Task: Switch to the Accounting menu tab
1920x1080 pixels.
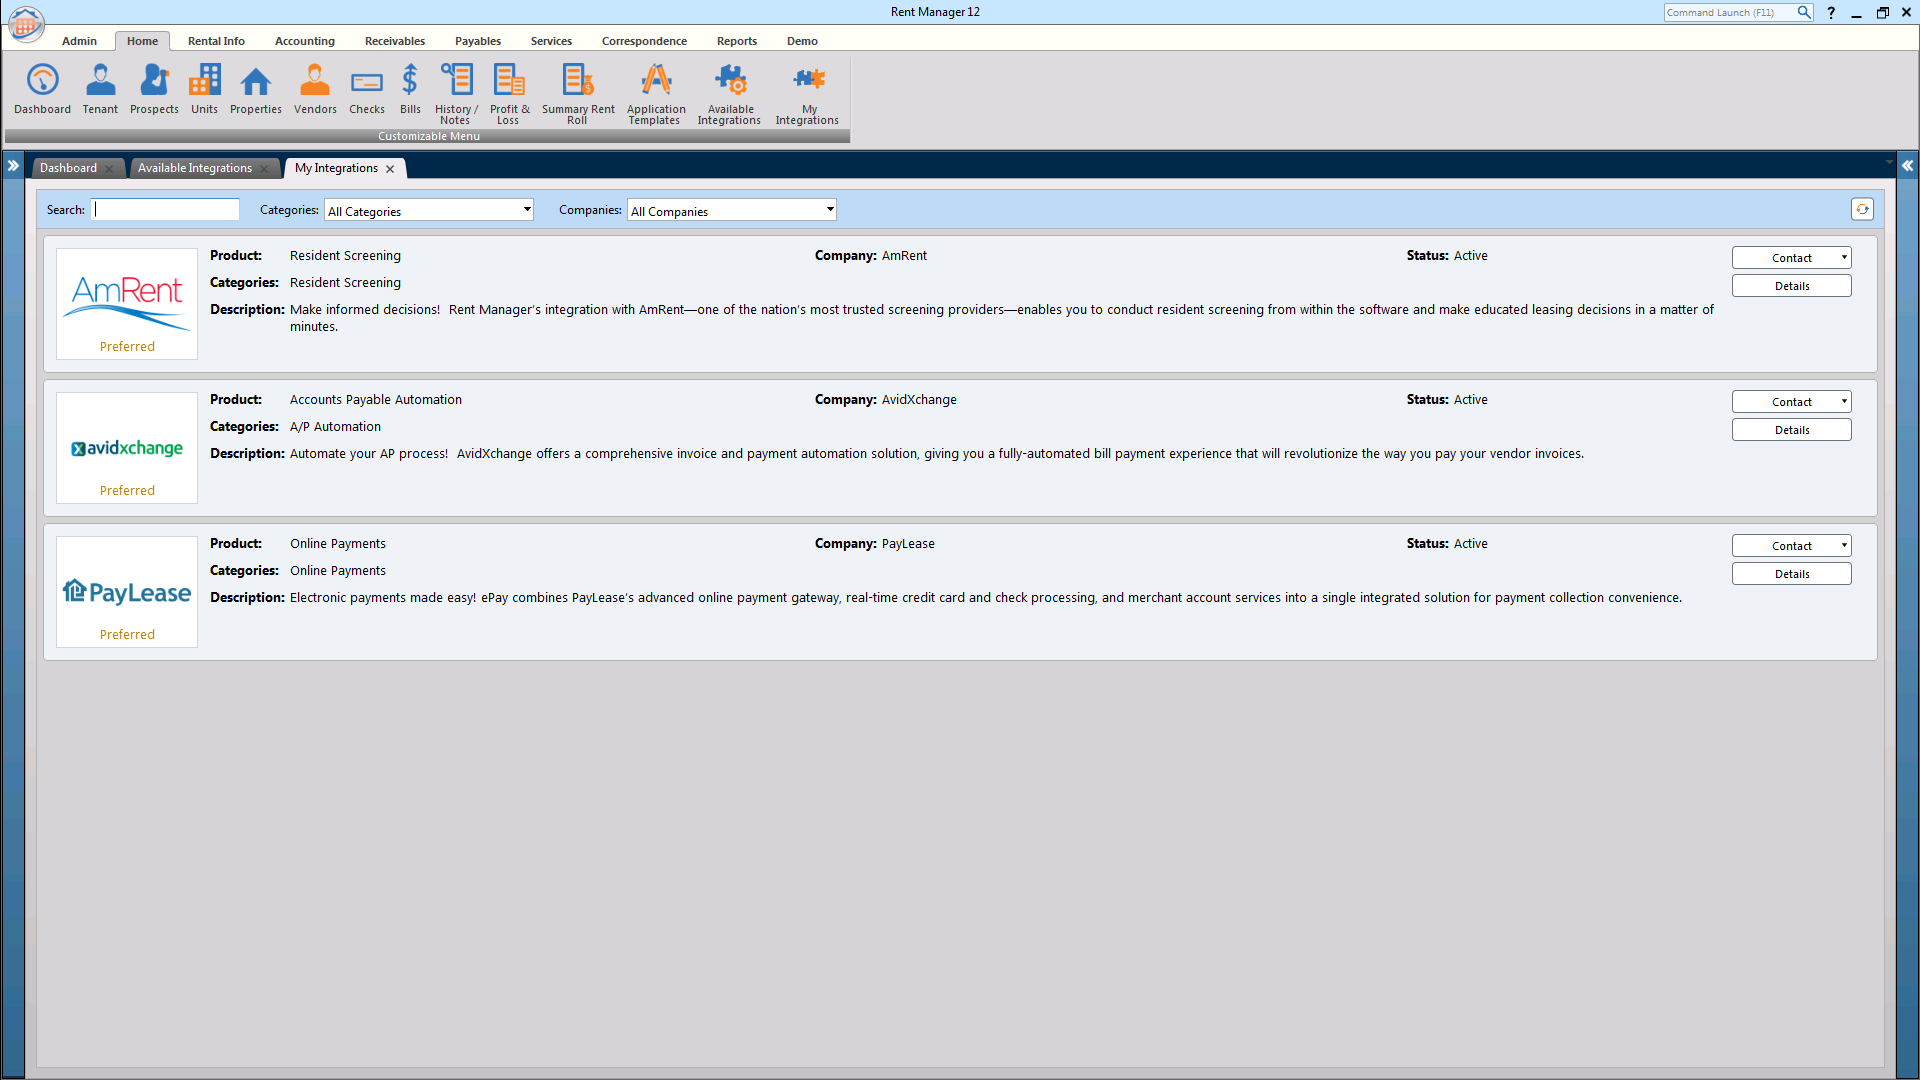Action: point(305,41)
